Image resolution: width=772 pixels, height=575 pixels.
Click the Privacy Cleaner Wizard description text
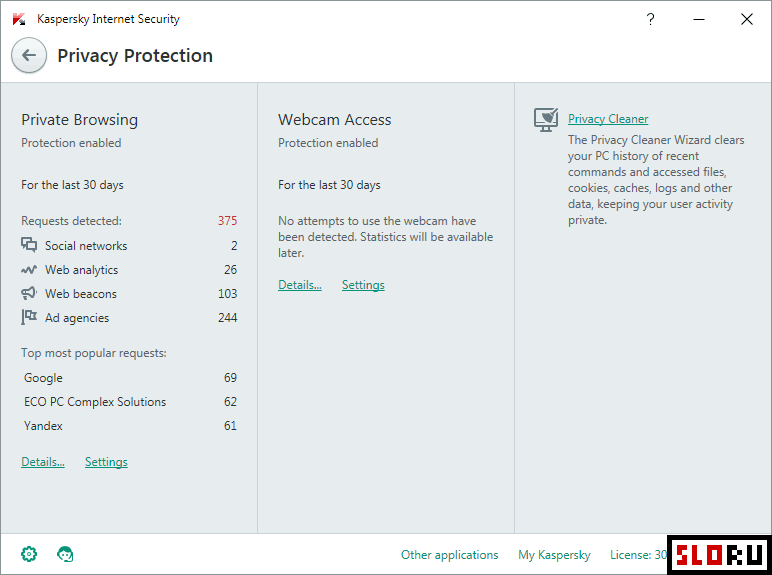656,180
